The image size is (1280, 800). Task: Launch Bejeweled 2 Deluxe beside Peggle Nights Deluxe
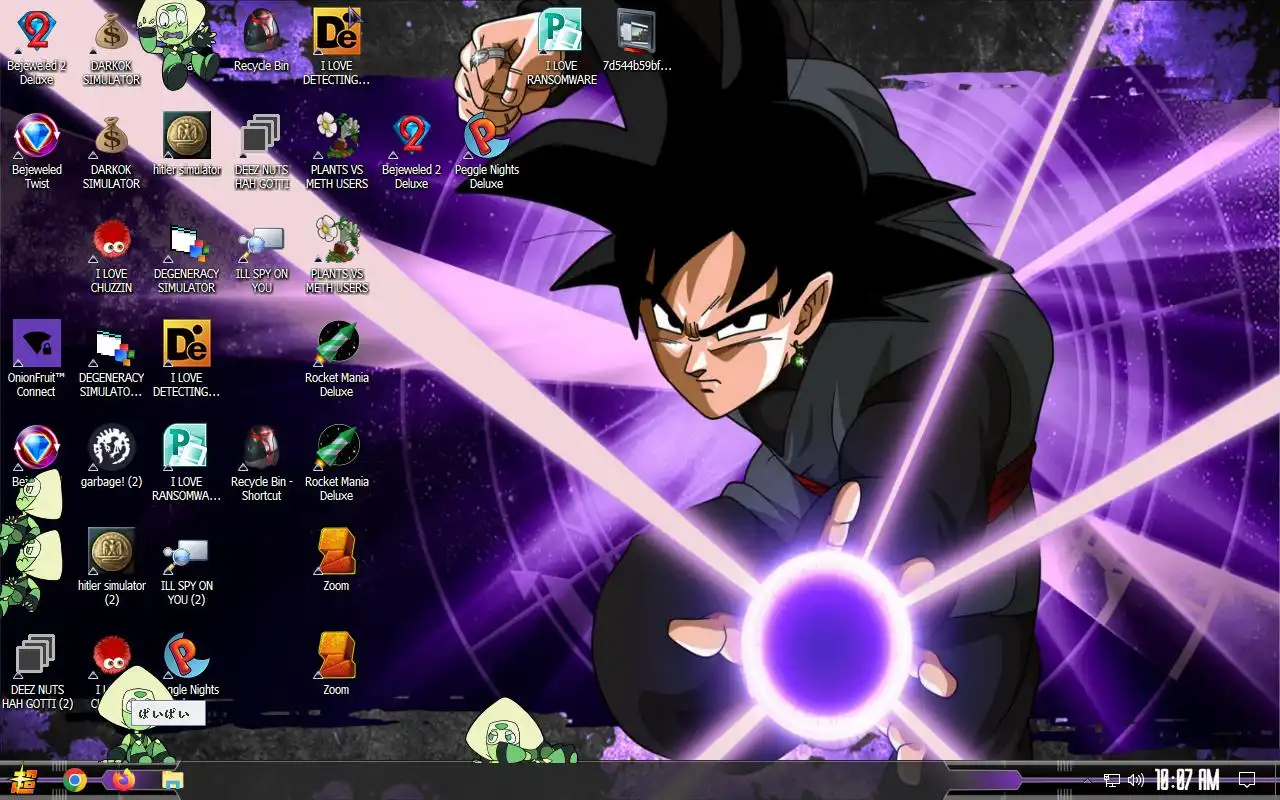click(411, 137)
